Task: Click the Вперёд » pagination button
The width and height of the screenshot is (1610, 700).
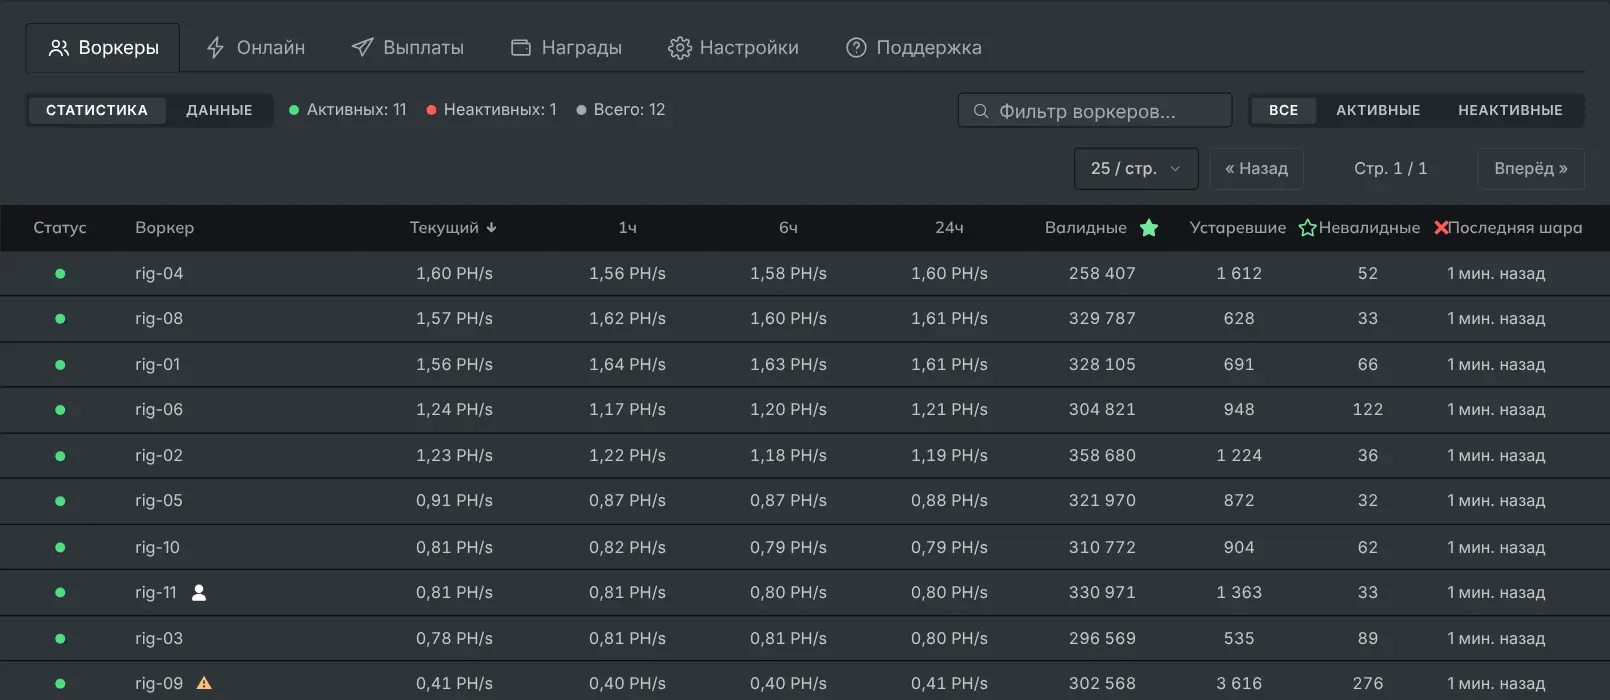Action: pos(1531,168)
